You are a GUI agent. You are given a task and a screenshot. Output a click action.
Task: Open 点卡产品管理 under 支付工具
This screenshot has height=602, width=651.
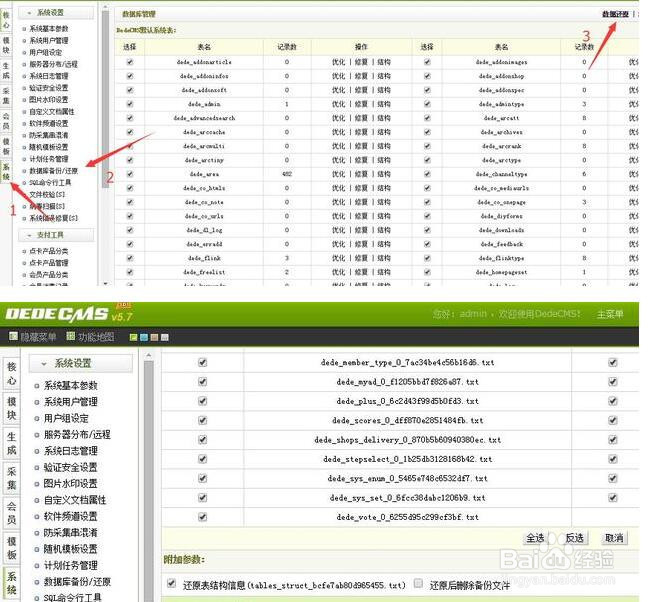click(49, 263)
